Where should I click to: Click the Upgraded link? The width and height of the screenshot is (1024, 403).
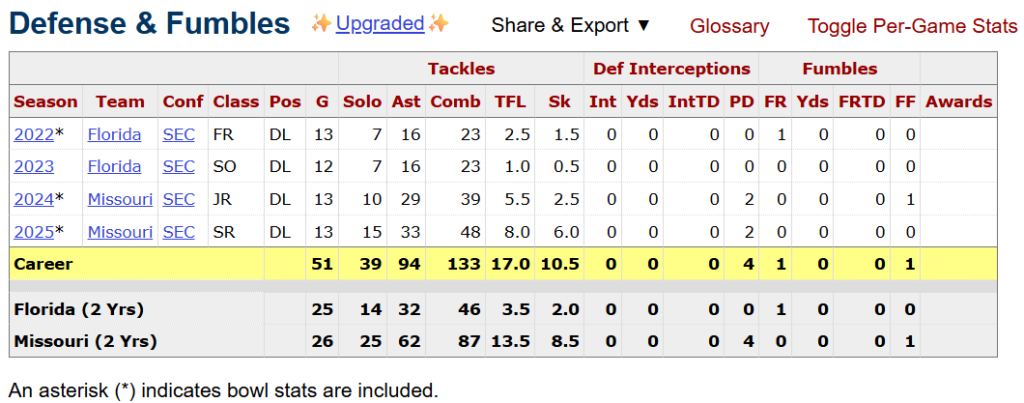point(380,23)
